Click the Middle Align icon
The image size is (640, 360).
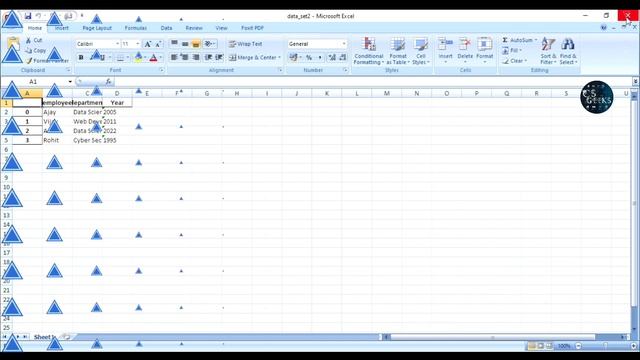[x=185, y=44]
